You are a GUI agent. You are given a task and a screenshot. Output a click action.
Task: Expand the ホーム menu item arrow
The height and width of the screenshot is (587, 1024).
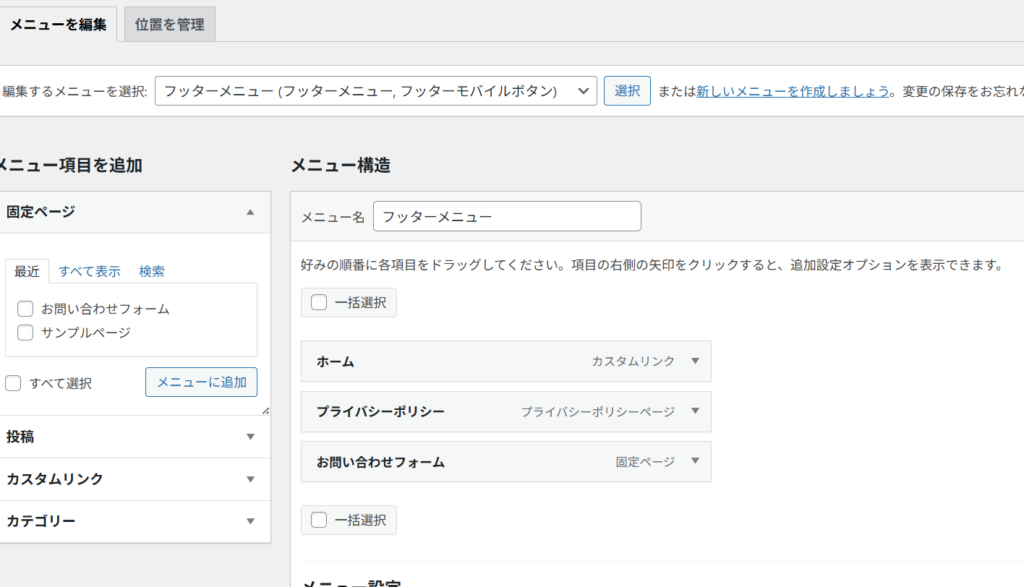(695, 361)
